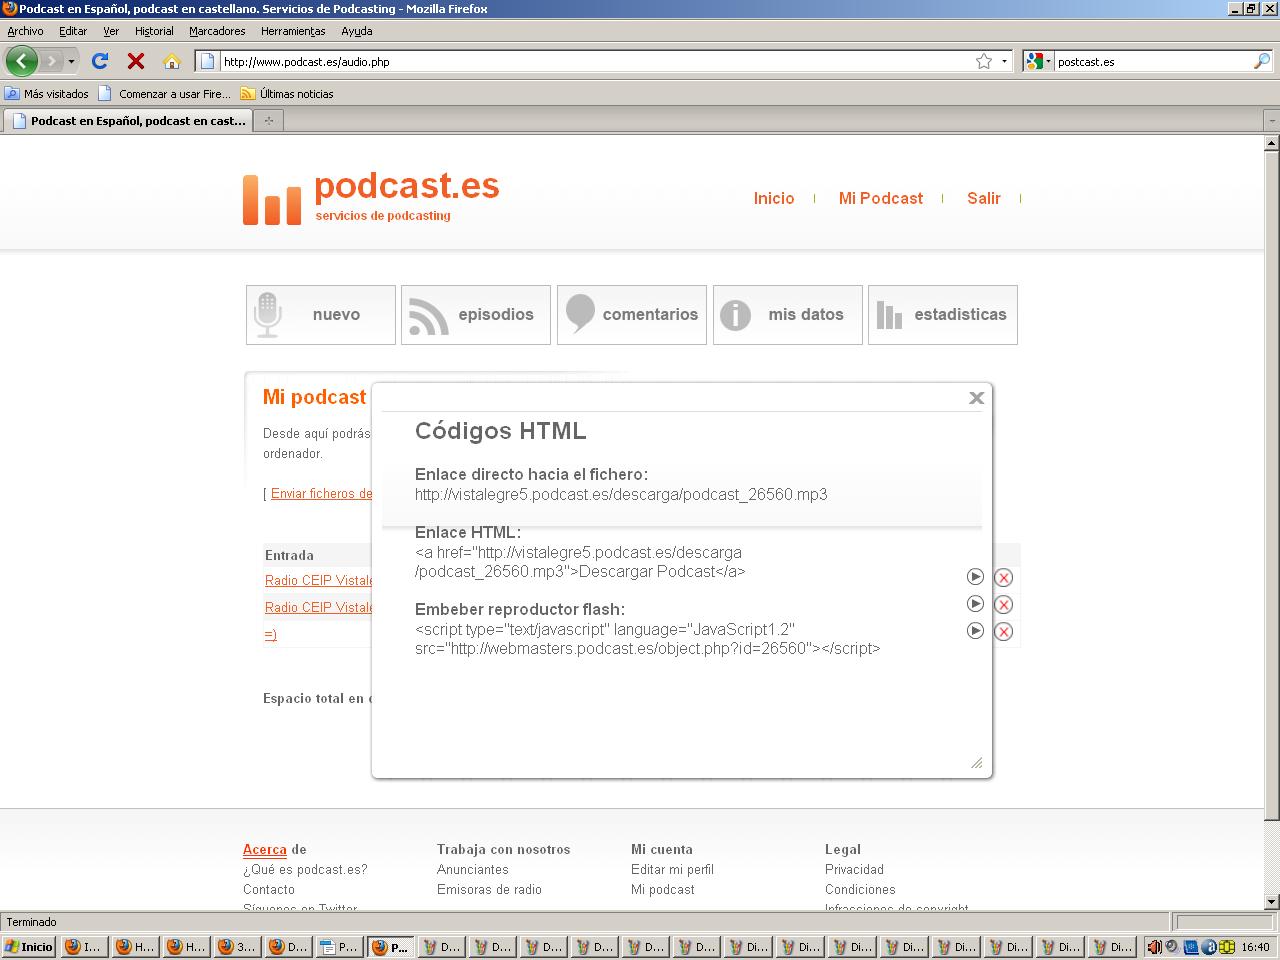
Task: Go to the Firefox home page
Action: pyautogui.click(x=172, y=61)
